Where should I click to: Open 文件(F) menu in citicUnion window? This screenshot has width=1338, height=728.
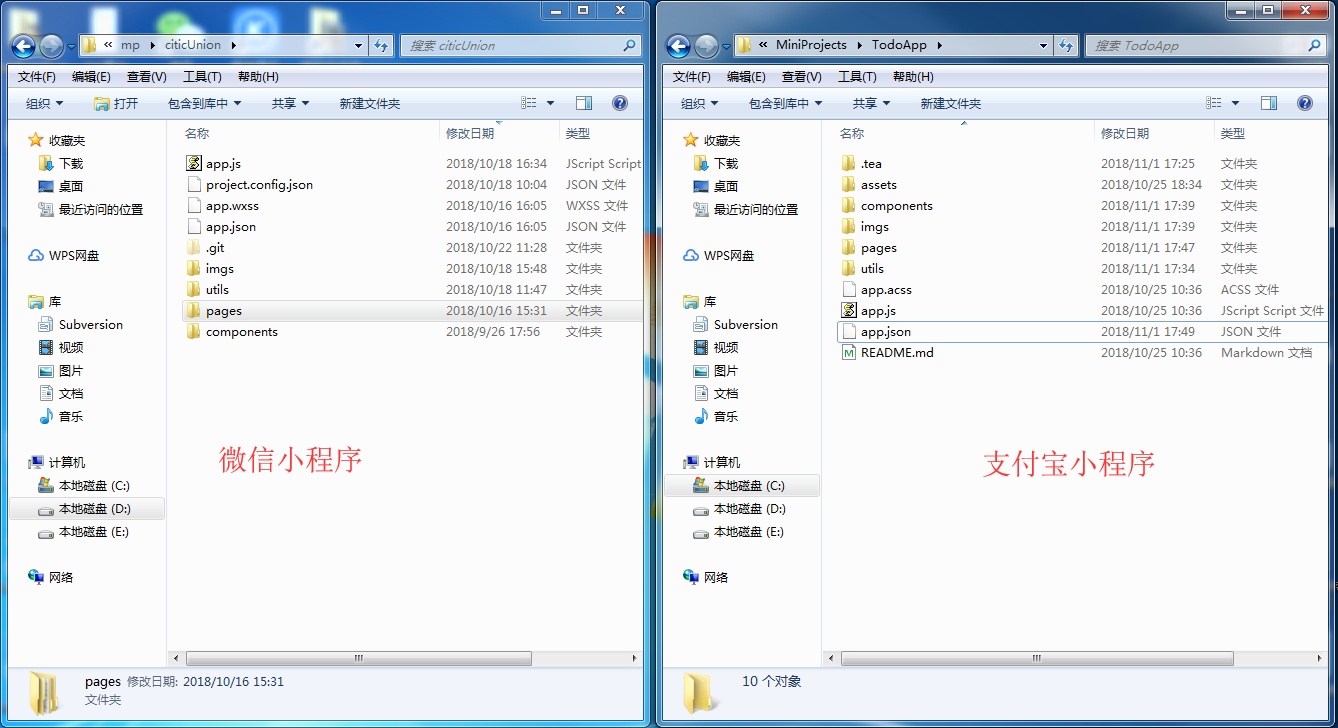pyautogui.click(x=37, y=76)
